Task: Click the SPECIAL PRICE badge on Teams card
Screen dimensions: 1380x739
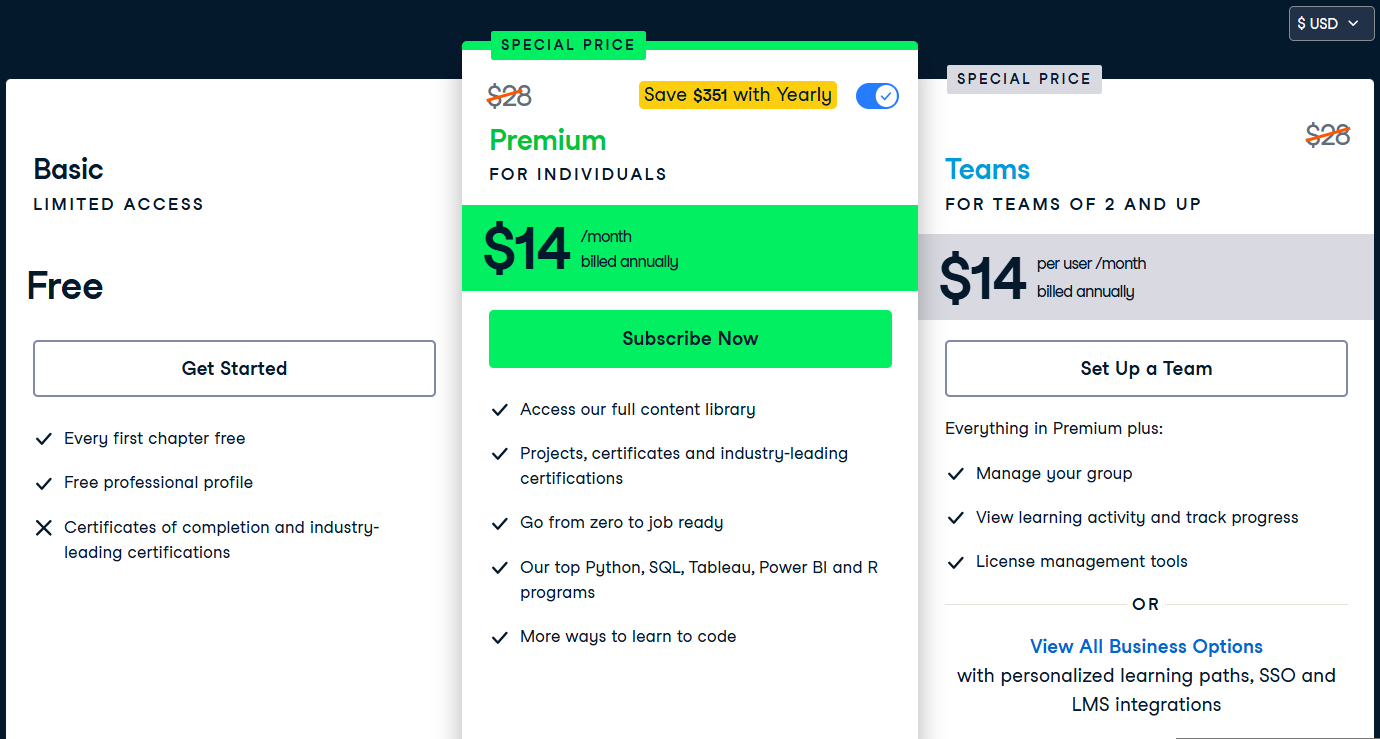Action: tap(1024, 79)
